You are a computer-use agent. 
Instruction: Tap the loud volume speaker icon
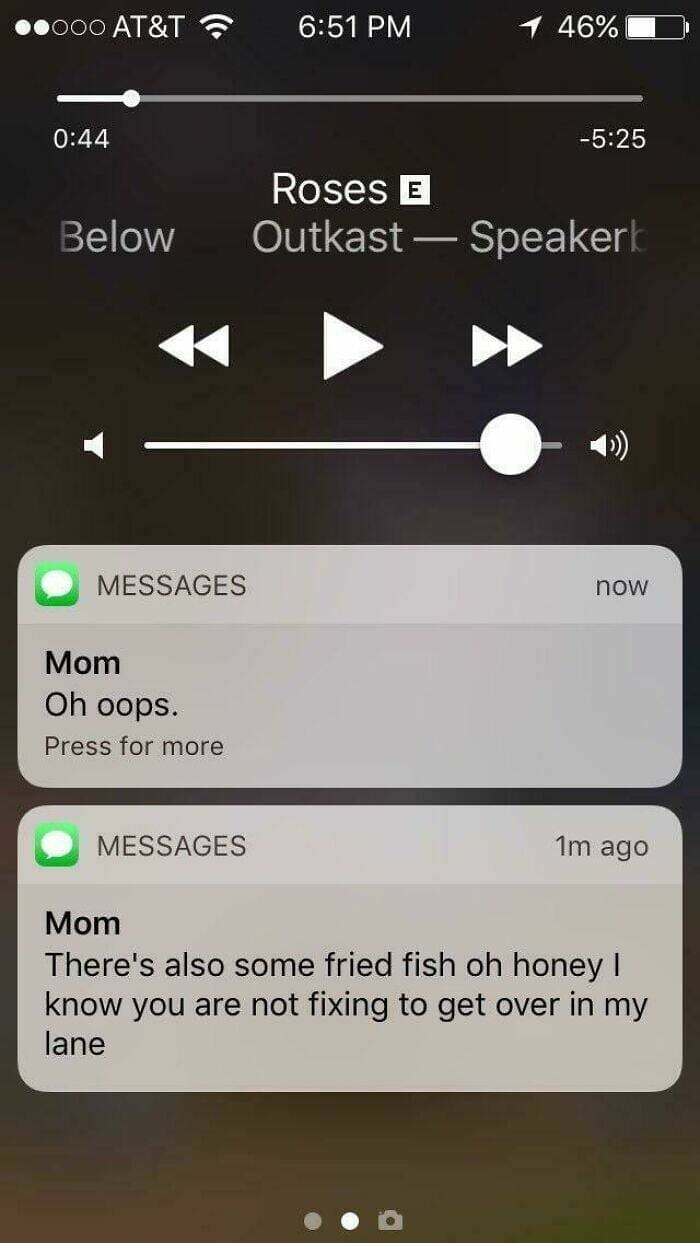(608, 445)
